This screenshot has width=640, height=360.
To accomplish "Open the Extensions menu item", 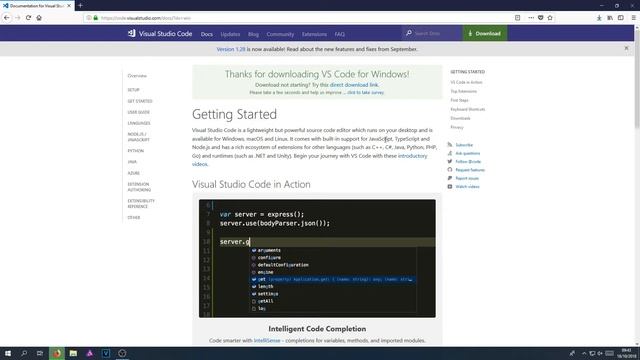I will [314, 34].
